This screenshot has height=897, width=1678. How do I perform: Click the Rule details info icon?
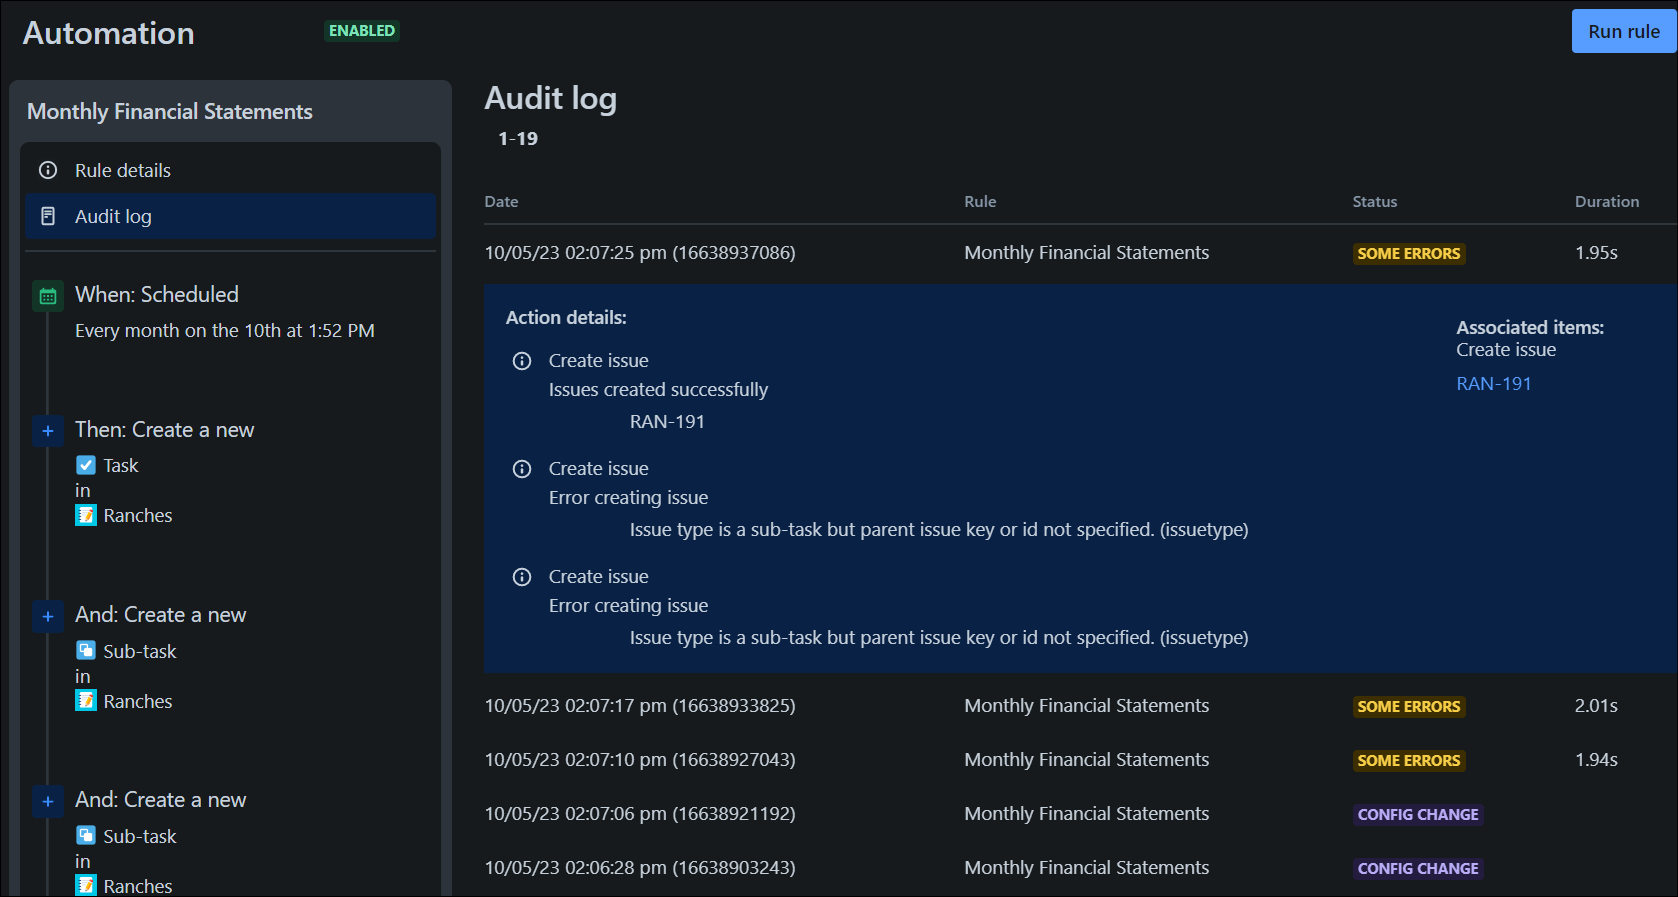(48, 170)
